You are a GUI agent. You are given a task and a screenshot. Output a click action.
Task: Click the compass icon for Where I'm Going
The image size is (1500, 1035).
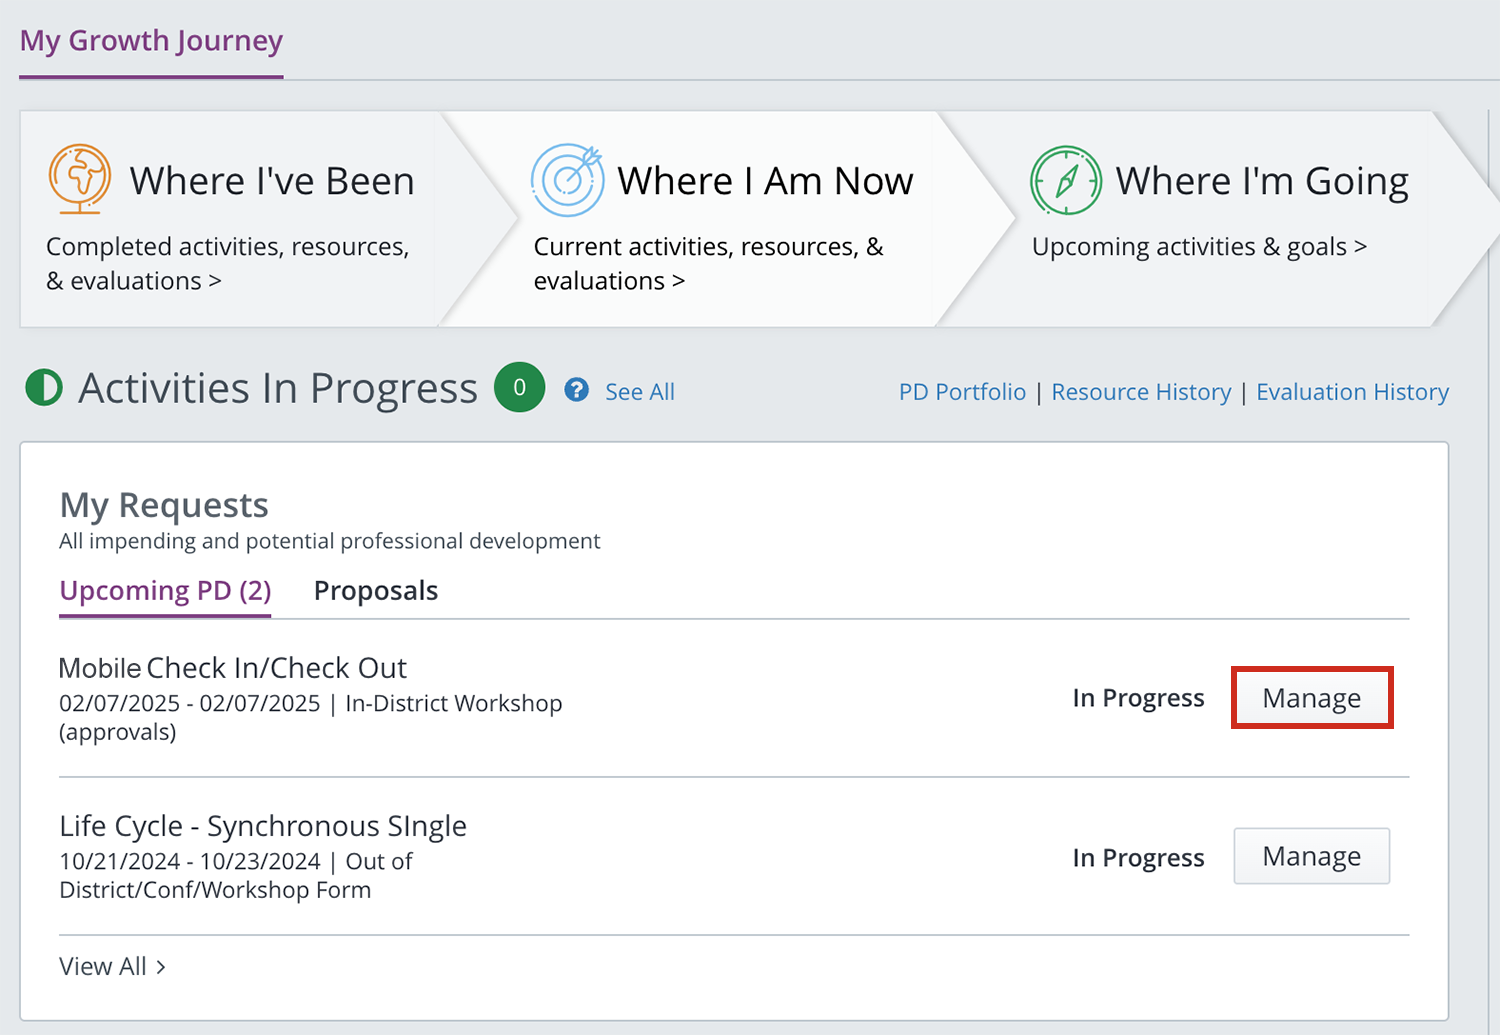[1066, 181]
